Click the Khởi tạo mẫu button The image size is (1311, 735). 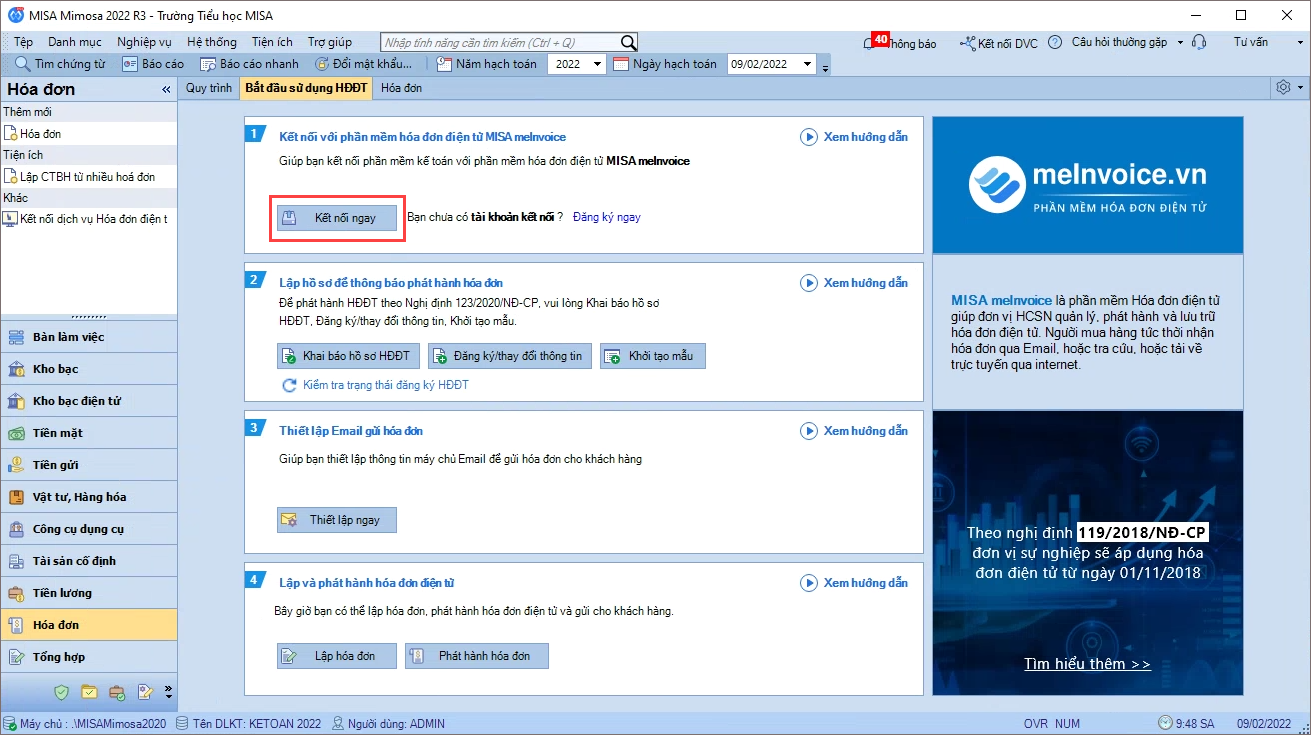[x=653, y=356]
